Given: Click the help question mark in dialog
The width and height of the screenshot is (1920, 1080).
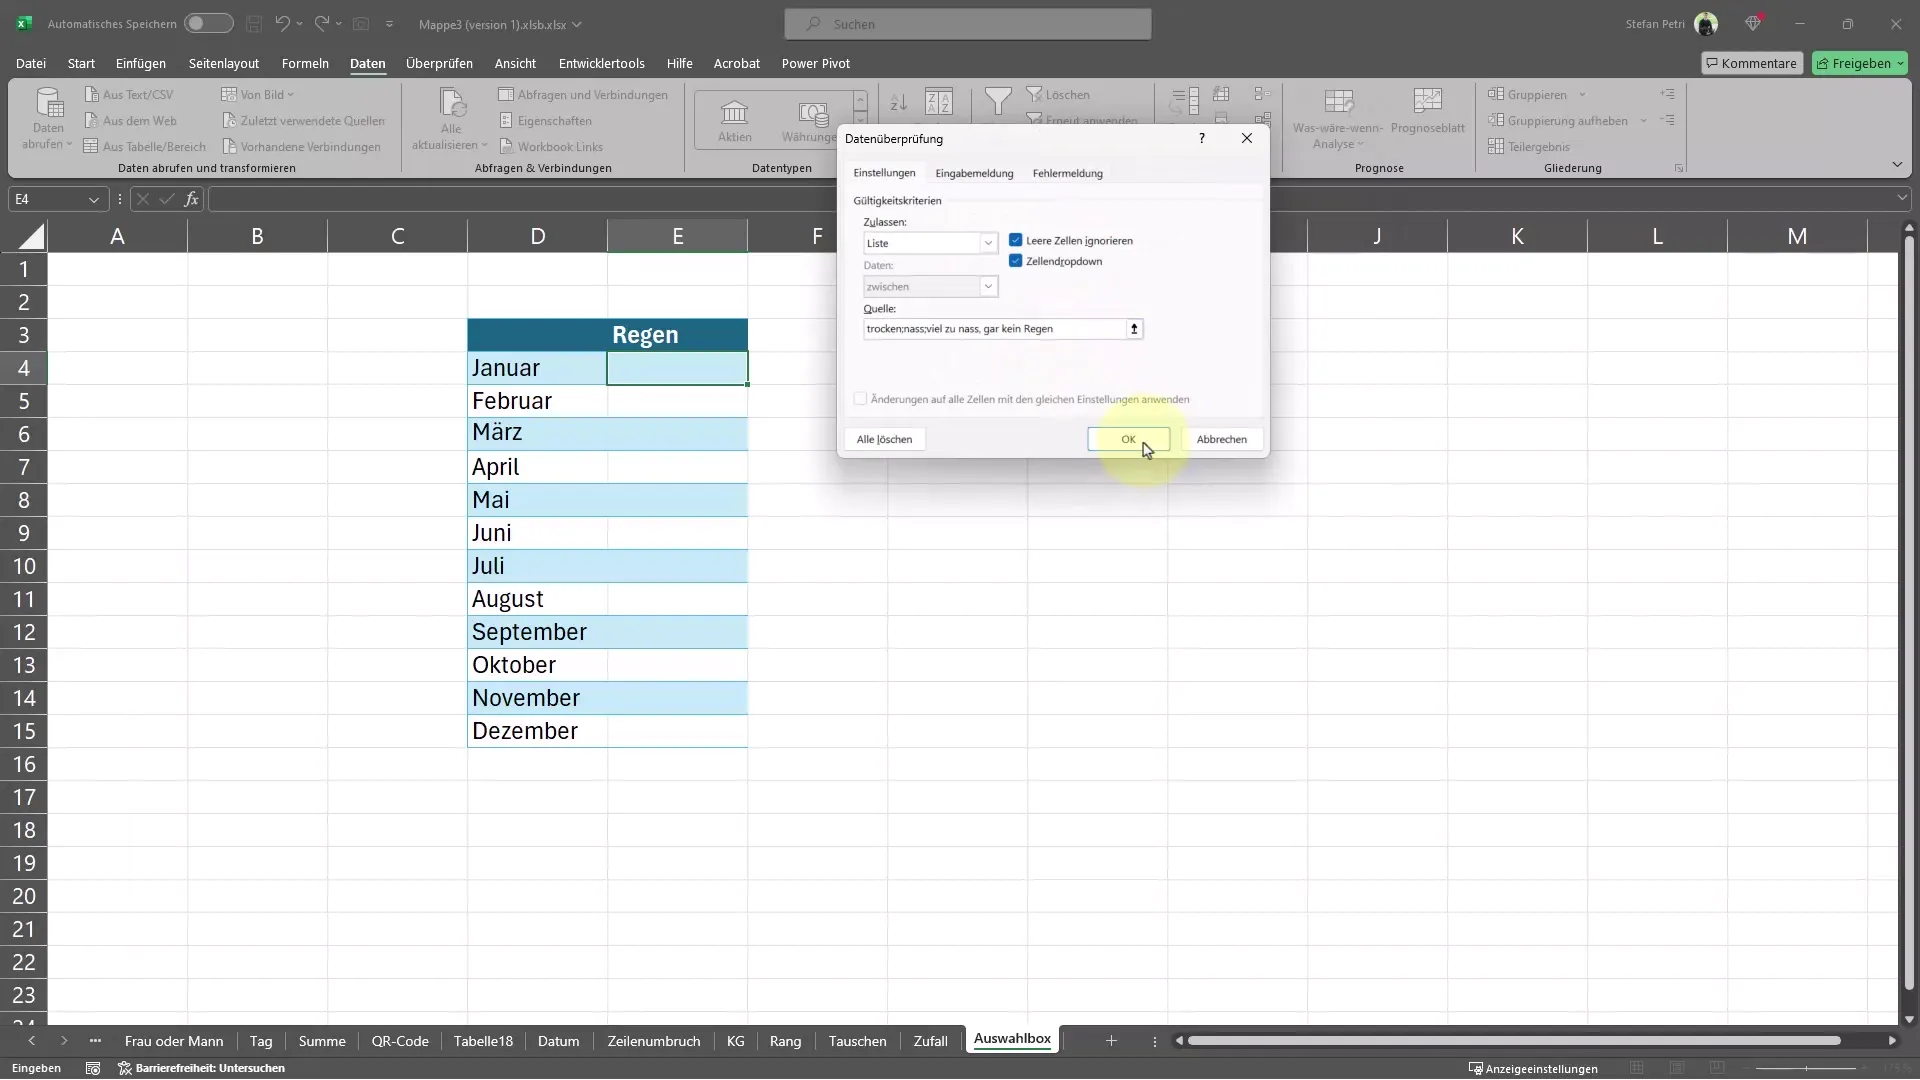Looking at the screenshot, I should coord(1201,138).
